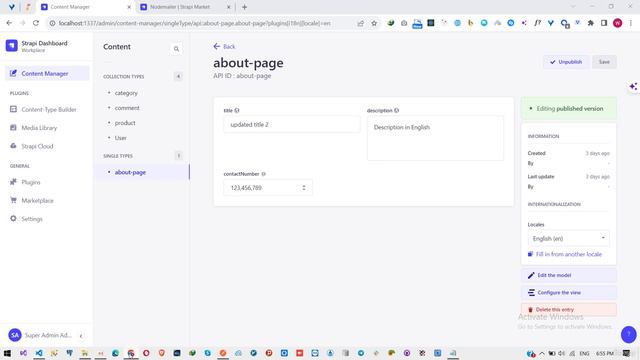Click the Settings gear icon in sidebar
640x360 pixels.
pos(13,218)
